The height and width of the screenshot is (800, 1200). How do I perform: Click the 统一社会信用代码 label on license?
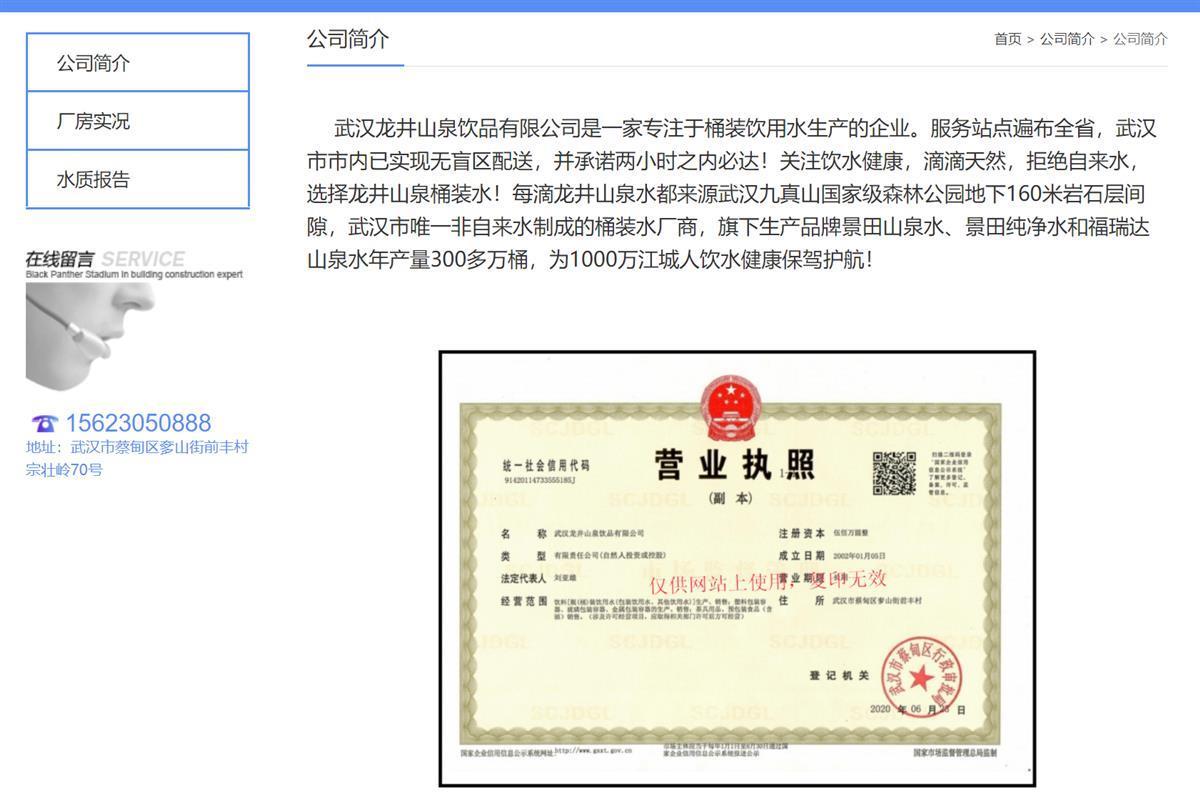[x=545, y=466]
